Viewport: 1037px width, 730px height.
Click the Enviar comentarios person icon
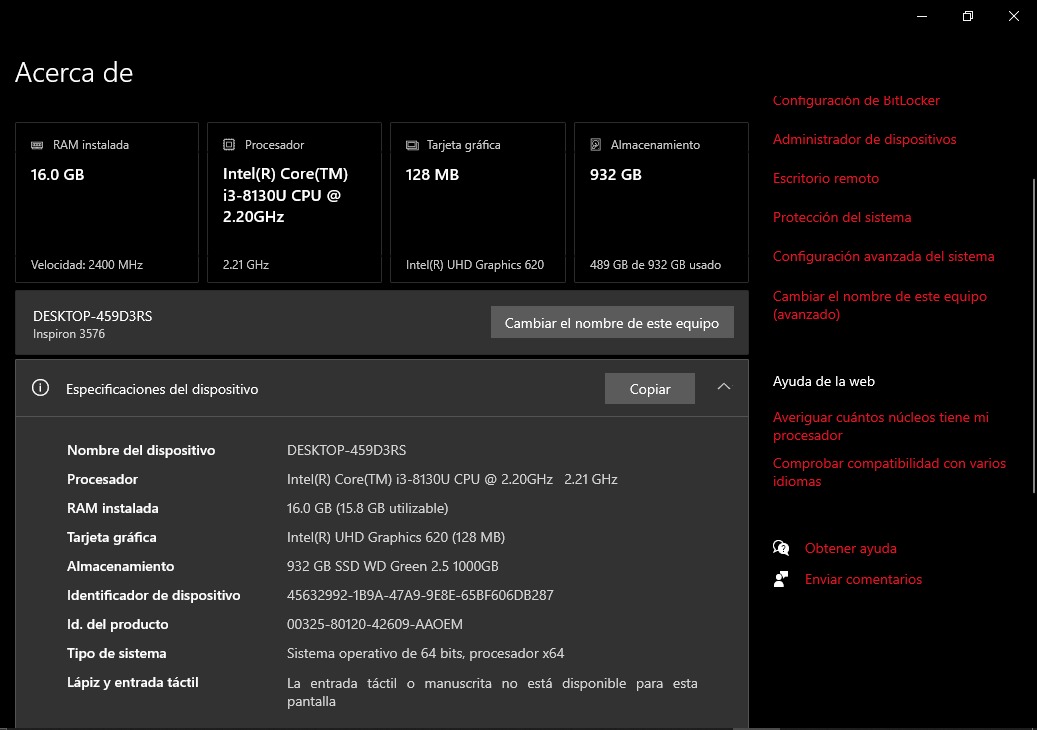coord(781,579)
